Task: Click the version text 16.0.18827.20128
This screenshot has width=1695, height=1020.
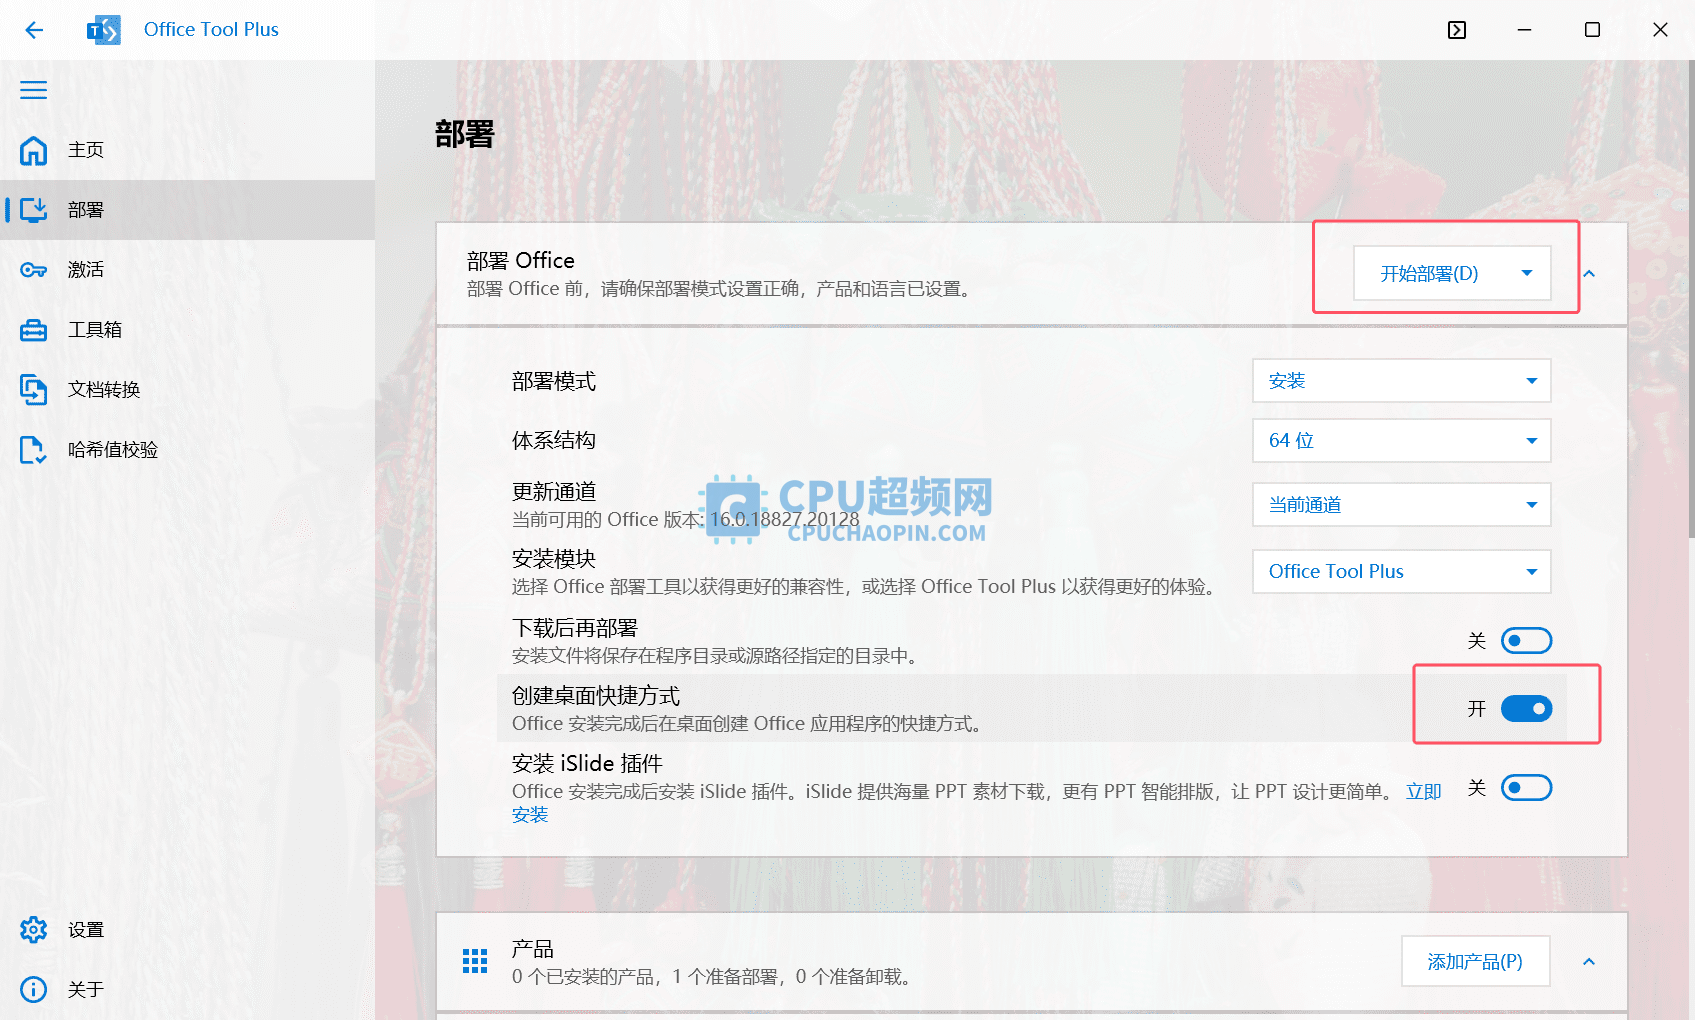Action: point(785,520)
